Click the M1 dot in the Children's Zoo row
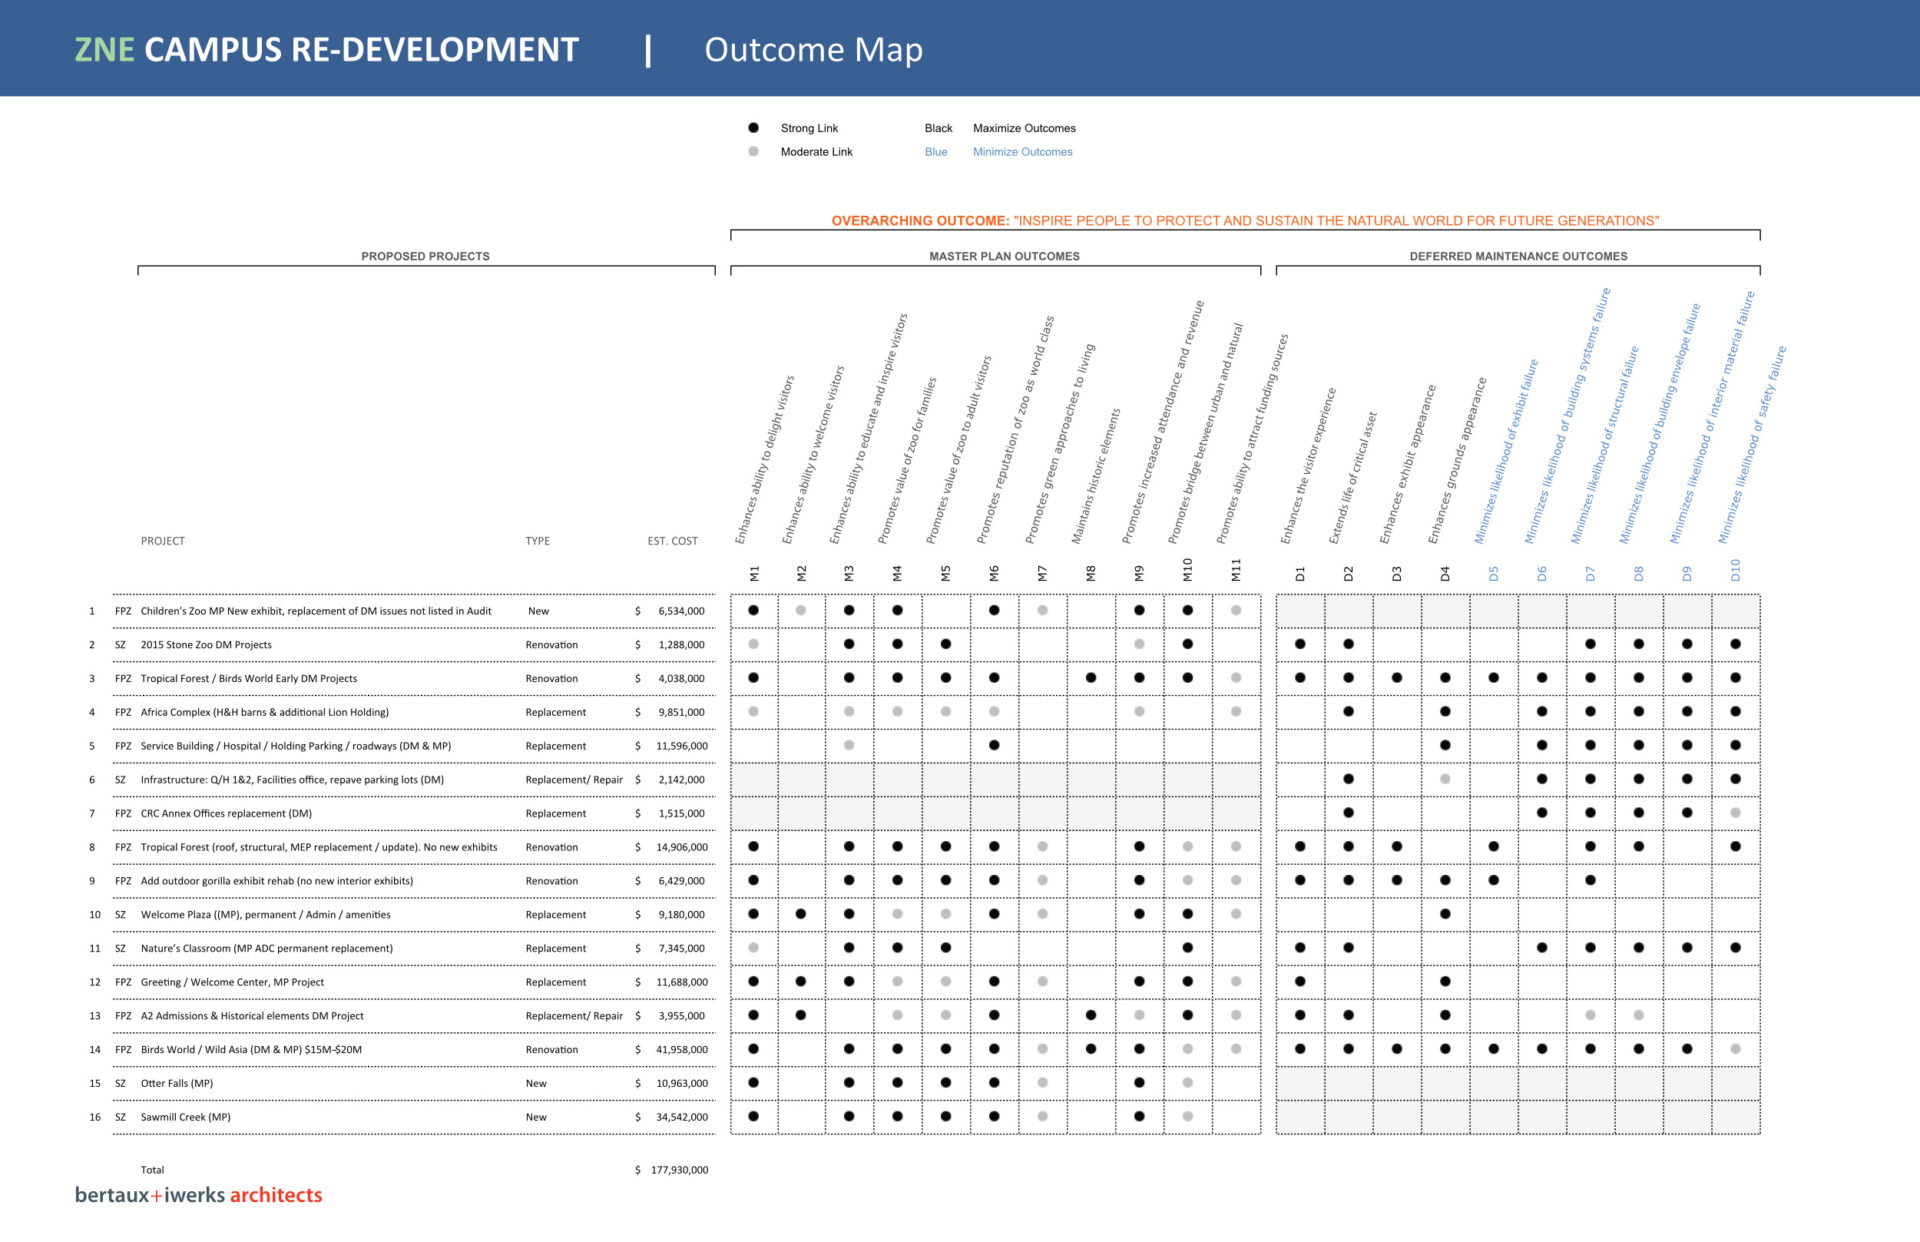Image resolution: width=1920 pixels, height=1242 pixels. 754,611
